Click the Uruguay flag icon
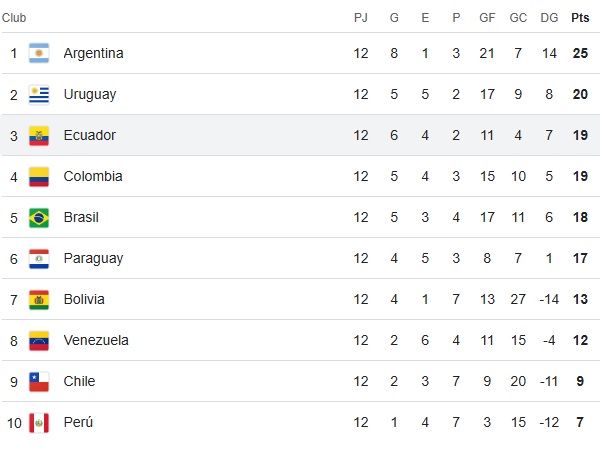Viewport: 600px width, 450px height. coord(39,94)
